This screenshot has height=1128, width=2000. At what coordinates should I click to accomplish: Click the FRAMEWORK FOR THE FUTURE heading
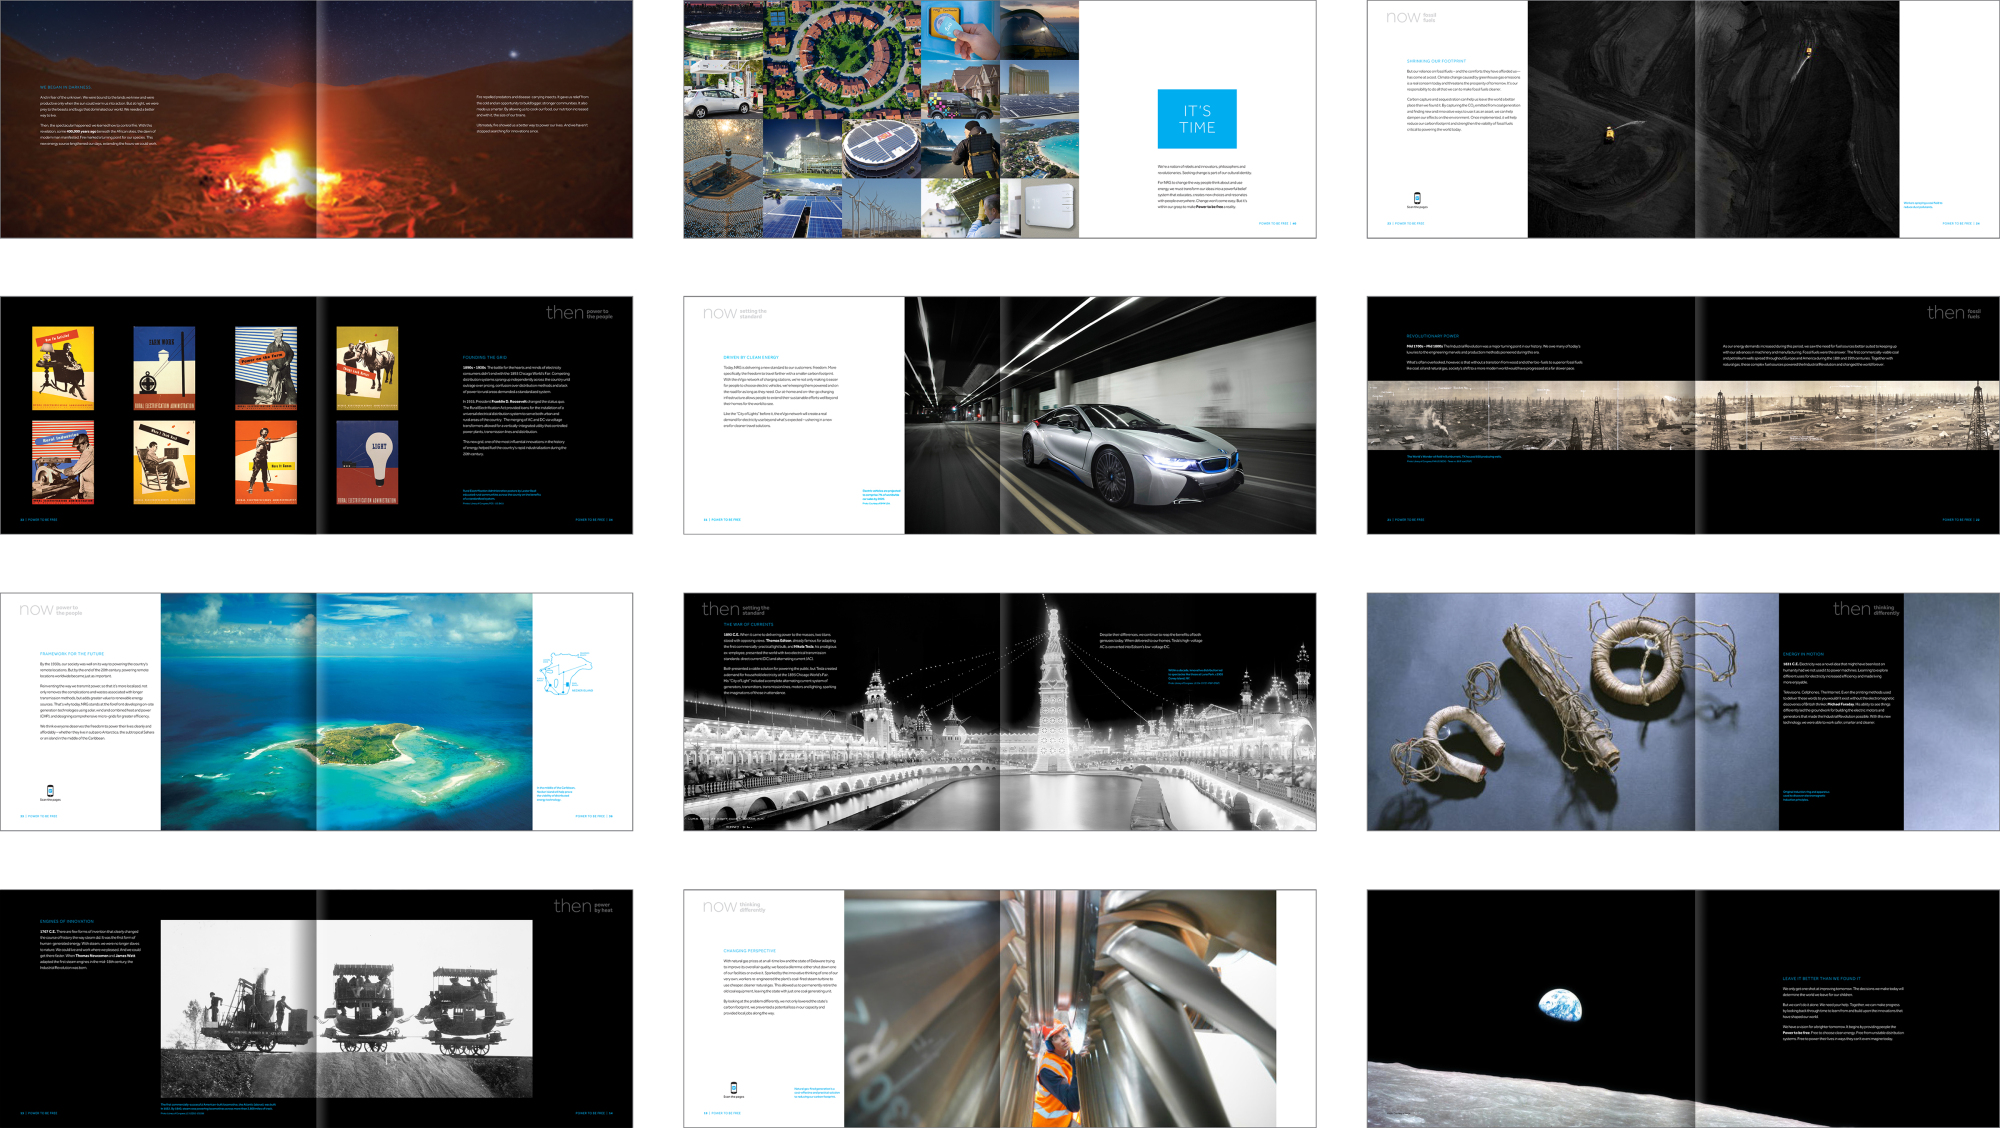pyautogui.click(x=72, y=653)
